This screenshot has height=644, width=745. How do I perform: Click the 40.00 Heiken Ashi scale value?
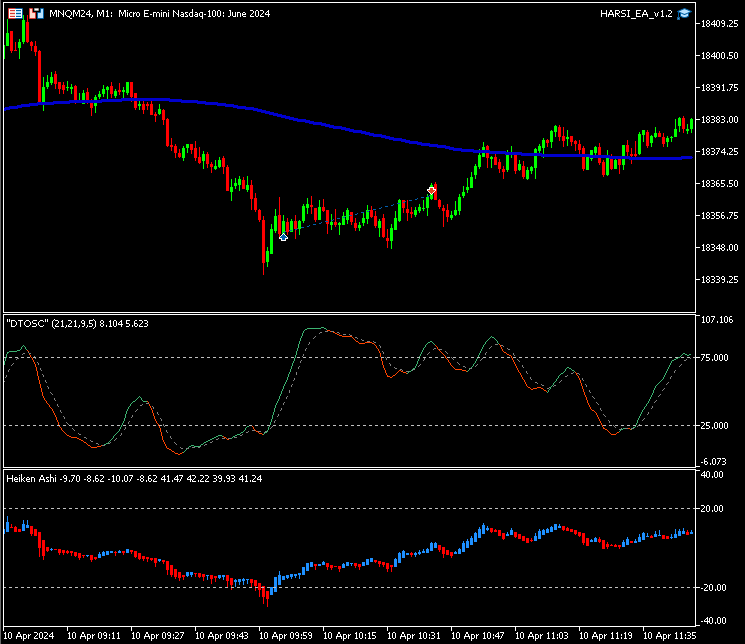click(x=712, y=475)
